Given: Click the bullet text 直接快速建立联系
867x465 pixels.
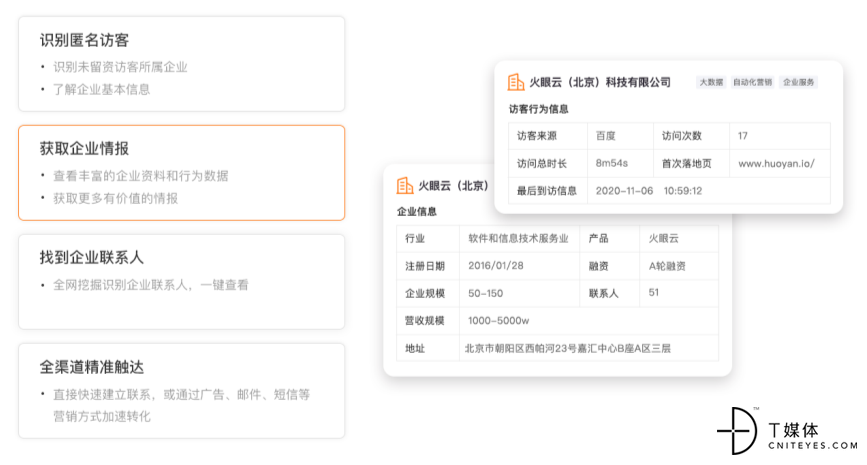Looking at the screenshot, I should [102, 394].
